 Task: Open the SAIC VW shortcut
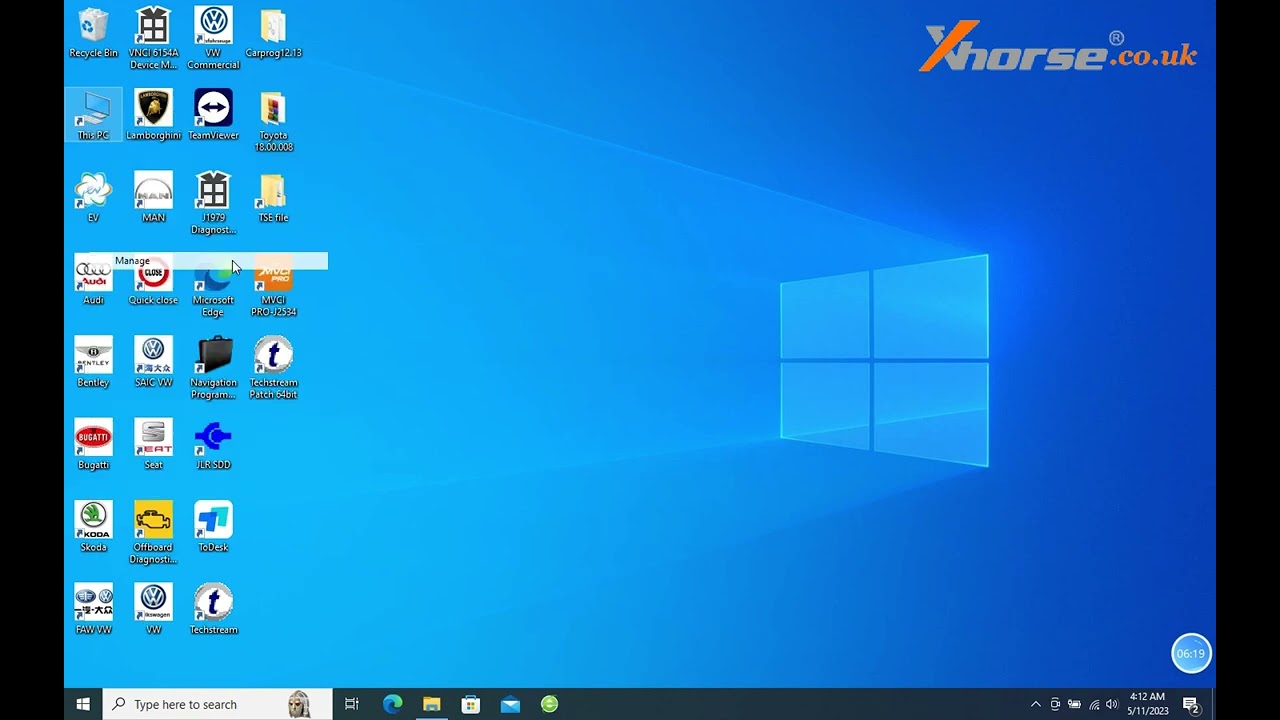click(x=153, y=363)
